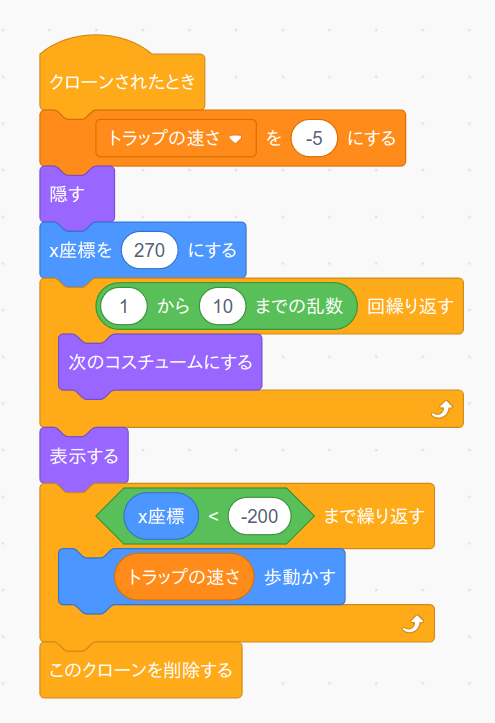This screenshot has width=495, height=723.
Task: Click the random minimum value 1
Action: 124,307
